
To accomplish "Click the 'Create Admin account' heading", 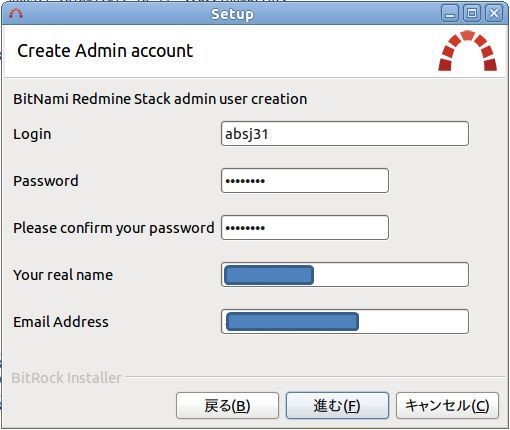I will (105, 51).
